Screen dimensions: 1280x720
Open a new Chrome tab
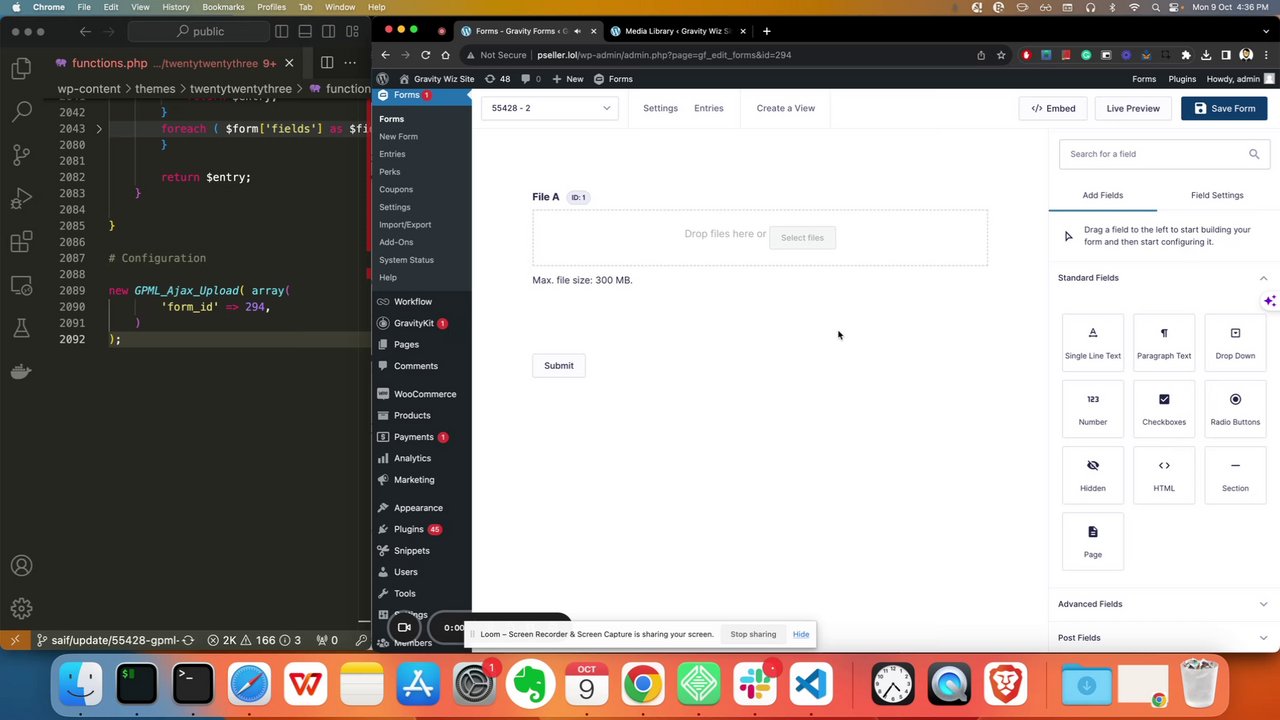pyautogui.click(x=767, y=31)
